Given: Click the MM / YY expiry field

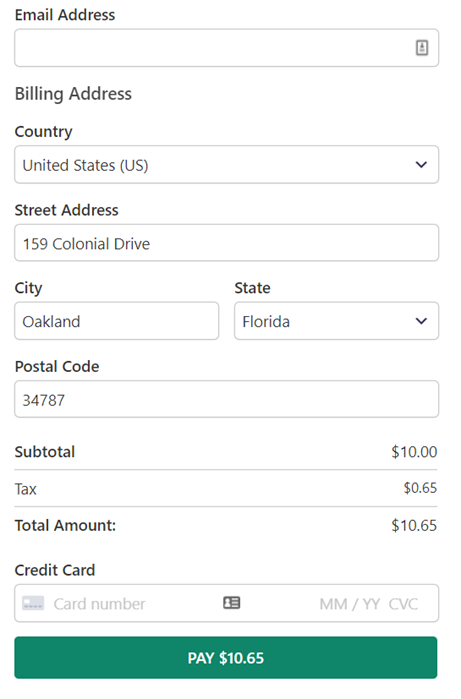Looking at the screenshot, I should [349, 604].
